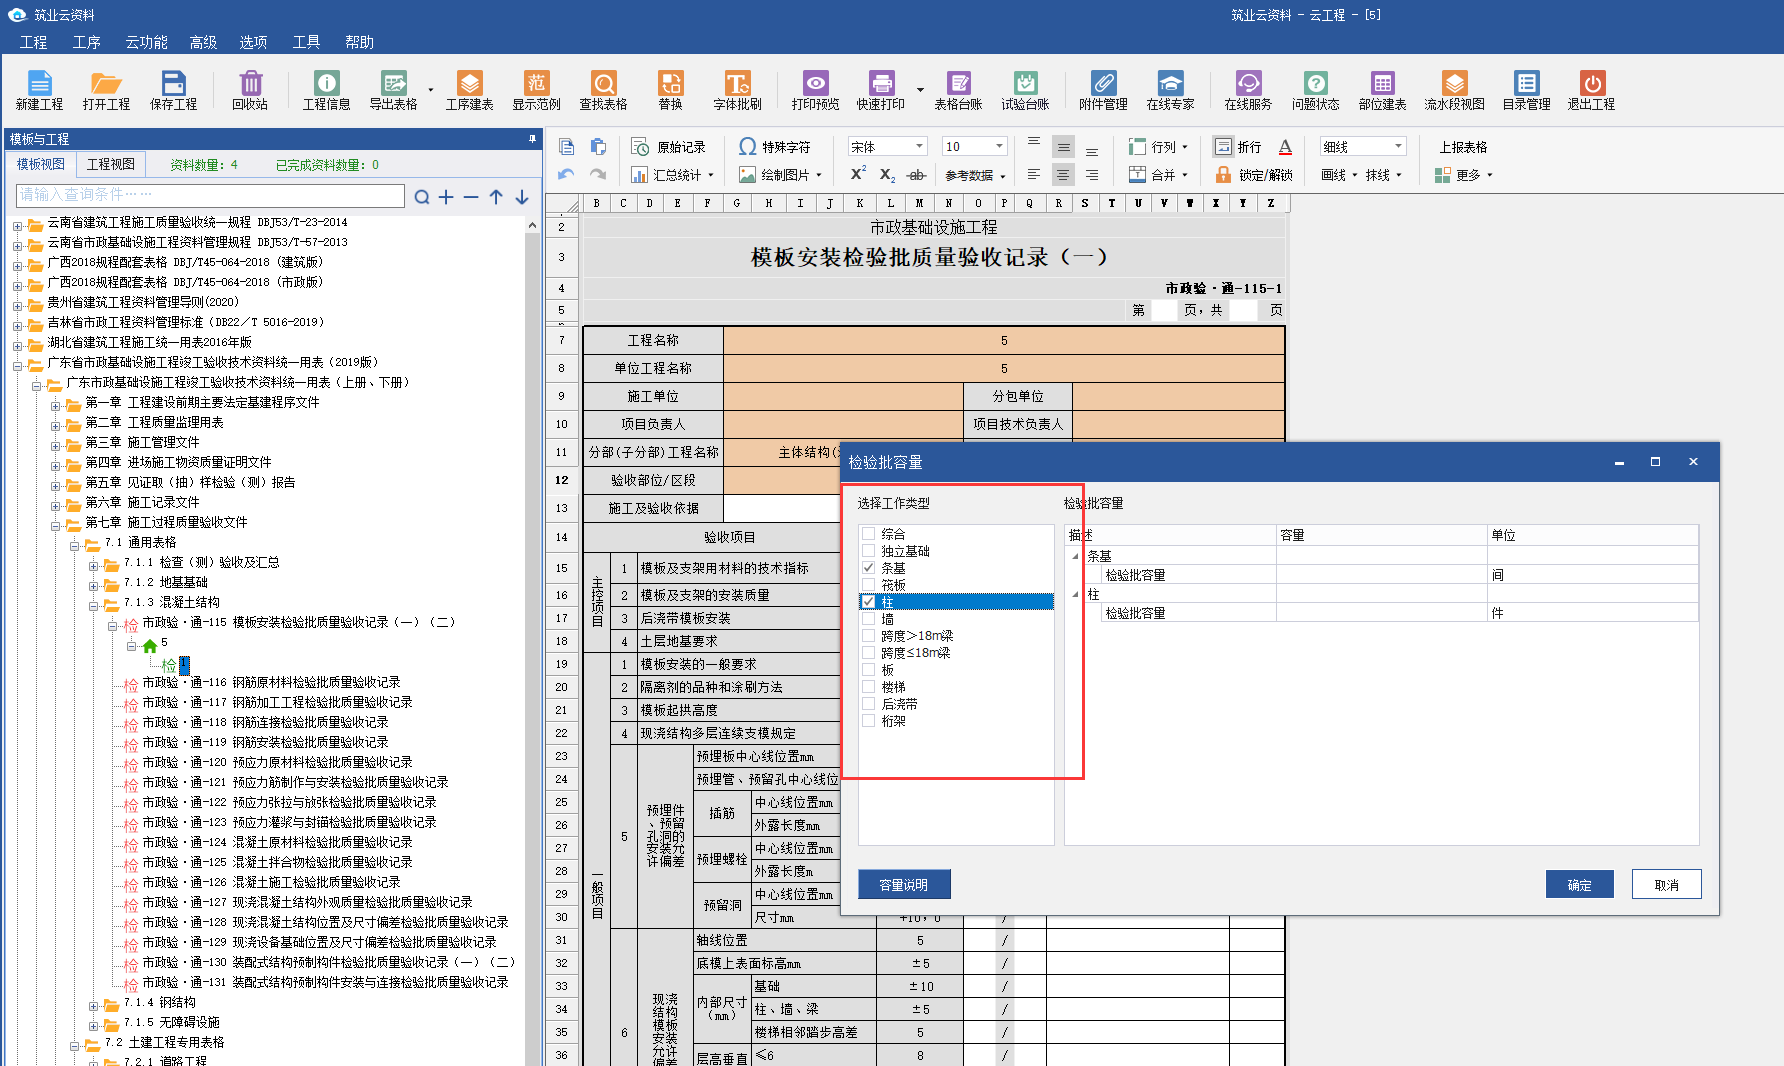
Task: Check the 后浇带 checkbox
Action: tap(869, 704)
